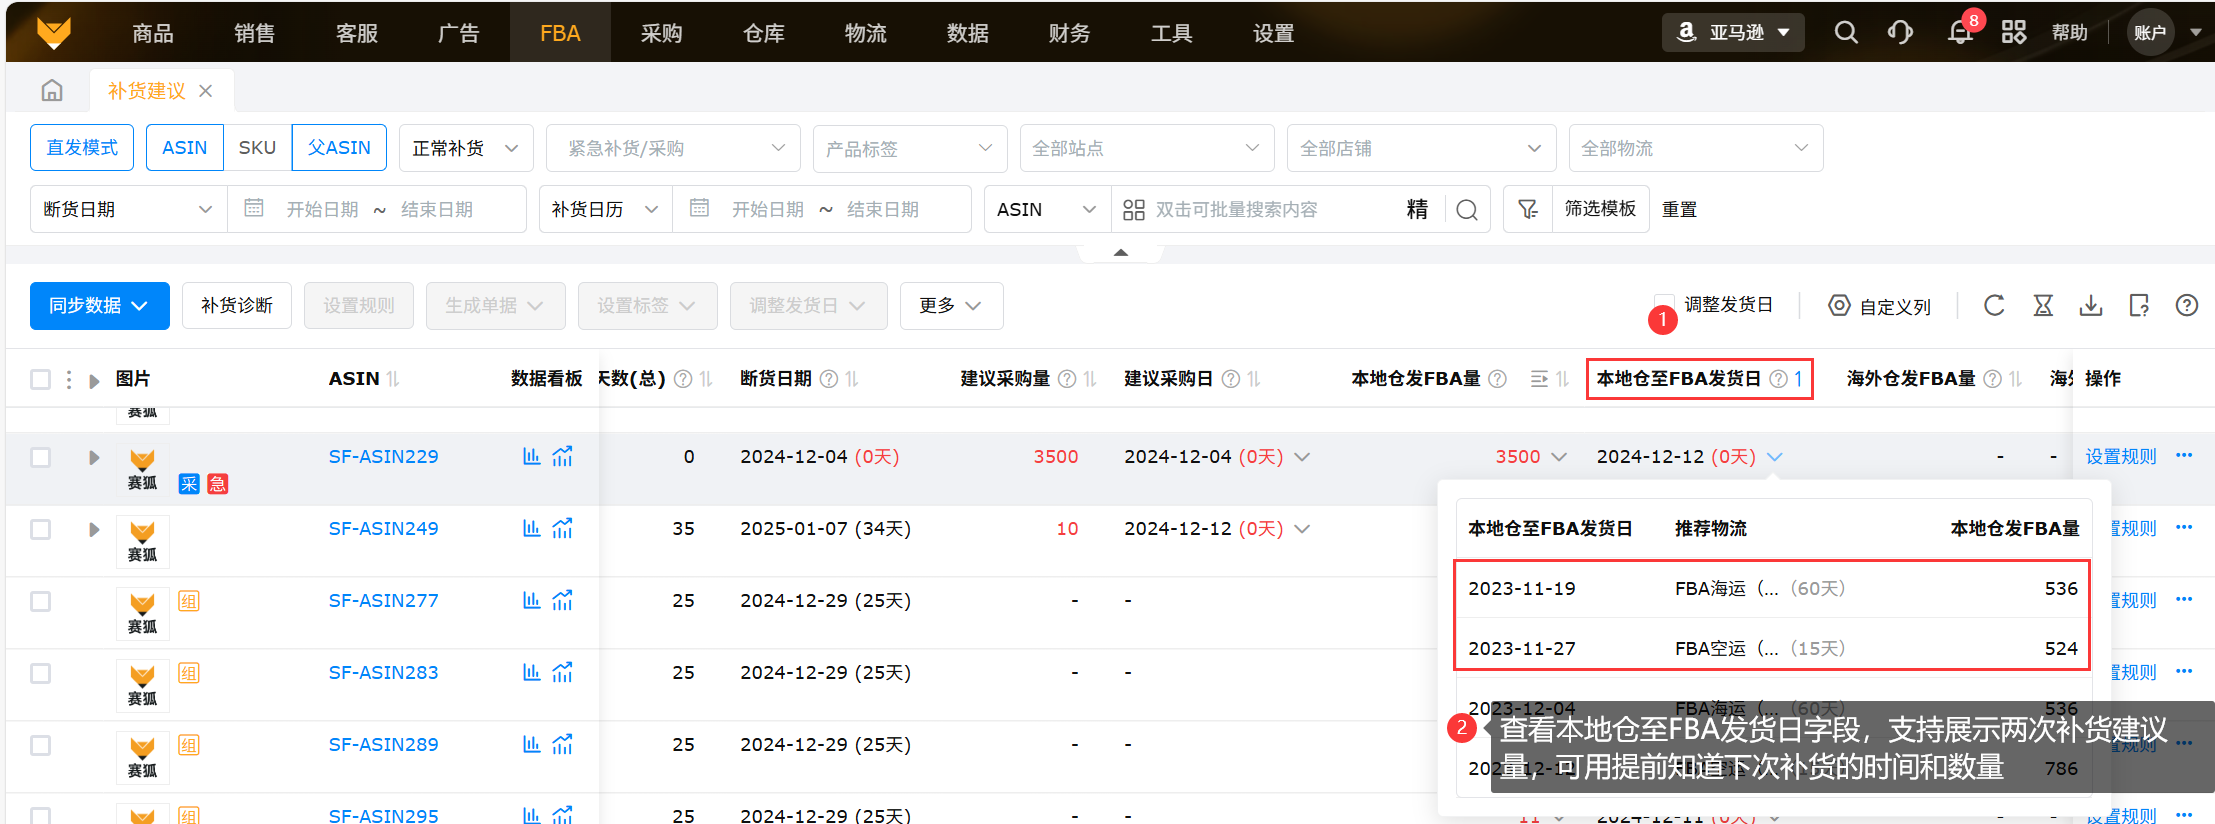Open the 采购 menu
This screenshot has width=2215, height=824.
click(662, 33)
